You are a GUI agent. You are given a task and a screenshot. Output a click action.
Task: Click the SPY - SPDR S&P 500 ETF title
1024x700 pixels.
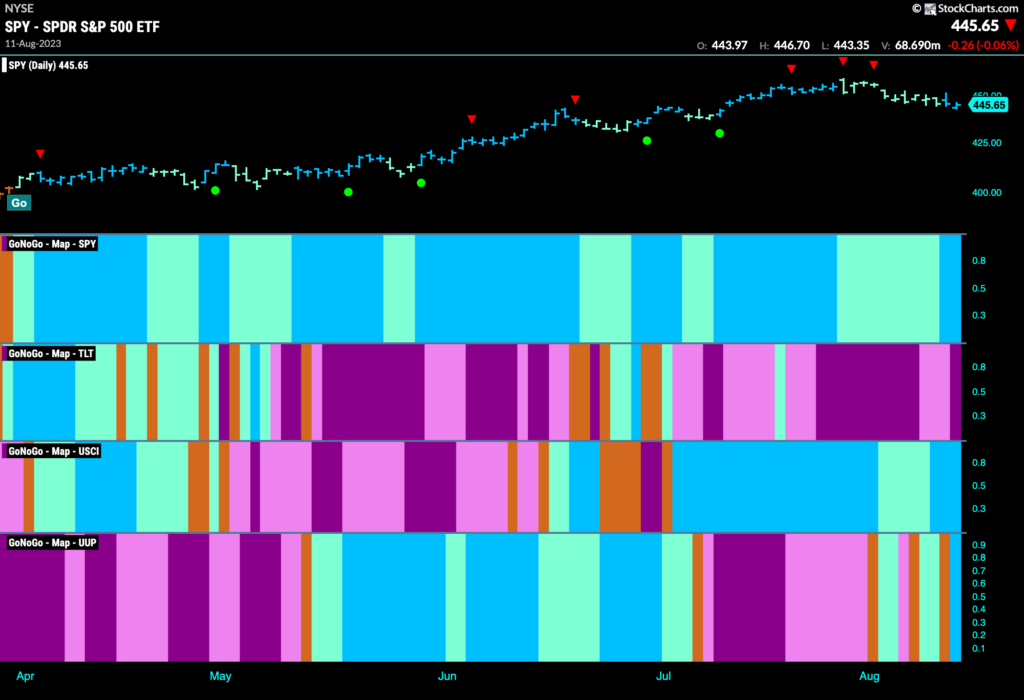tap(82, 27)
